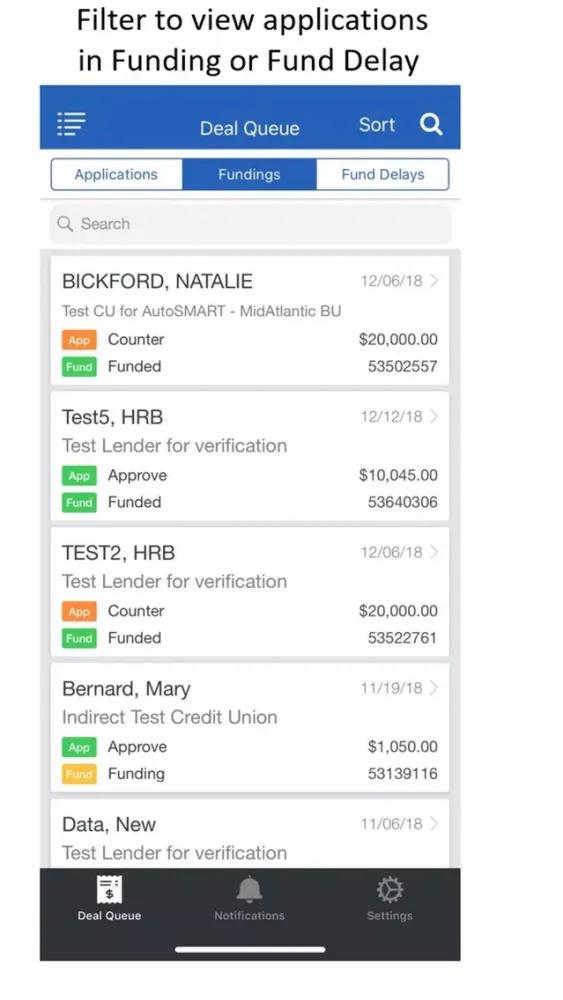Expand Test5, HRB deal chevron
The height and width of the screenshot is (1000, 563).
434,416
